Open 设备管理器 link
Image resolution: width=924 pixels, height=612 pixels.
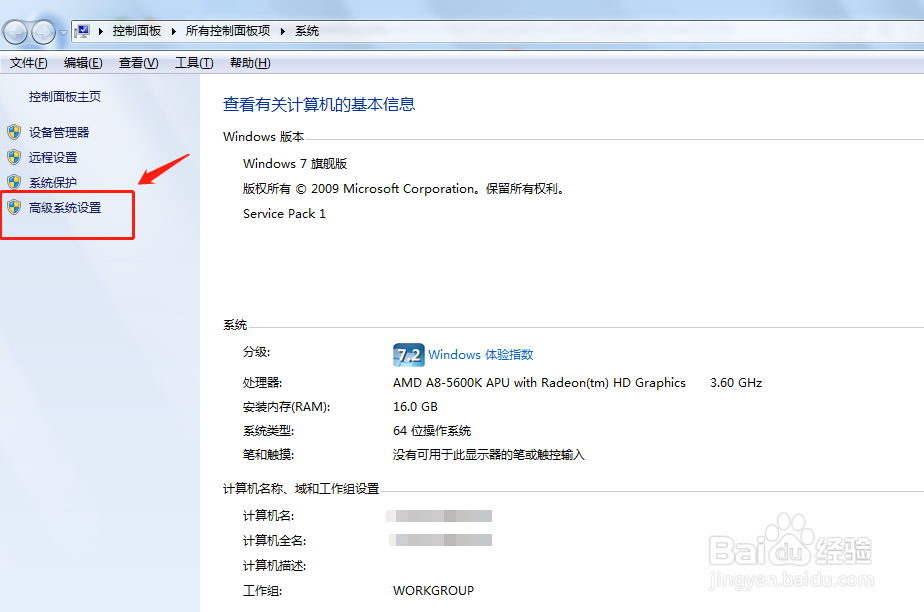point(59,133)
